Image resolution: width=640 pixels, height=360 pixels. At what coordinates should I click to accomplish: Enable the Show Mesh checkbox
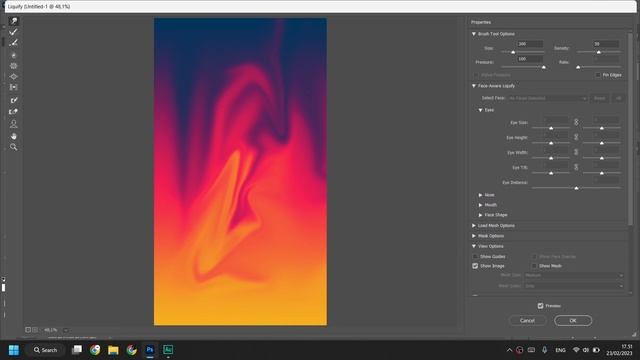534,266
